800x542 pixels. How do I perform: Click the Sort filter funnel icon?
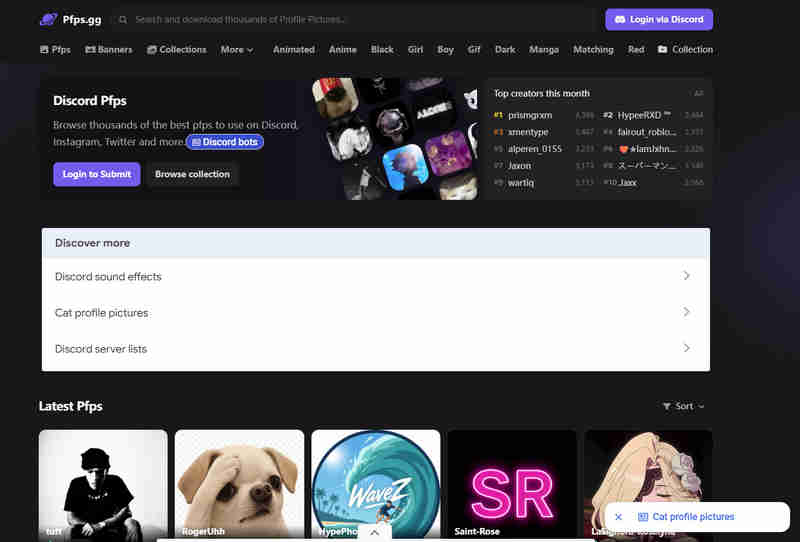point(666,406)
